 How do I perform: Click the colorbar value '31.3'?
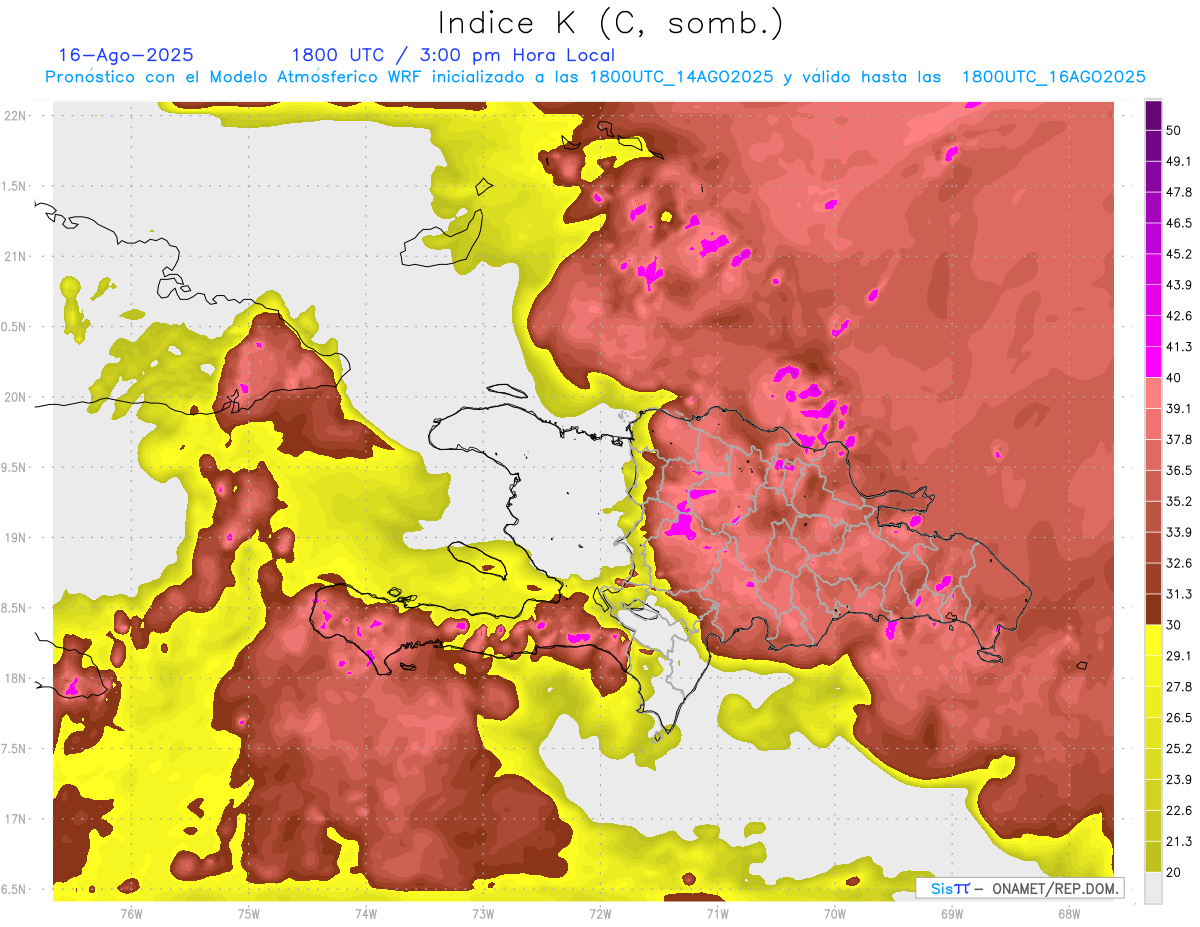[x=1179, y=594]
